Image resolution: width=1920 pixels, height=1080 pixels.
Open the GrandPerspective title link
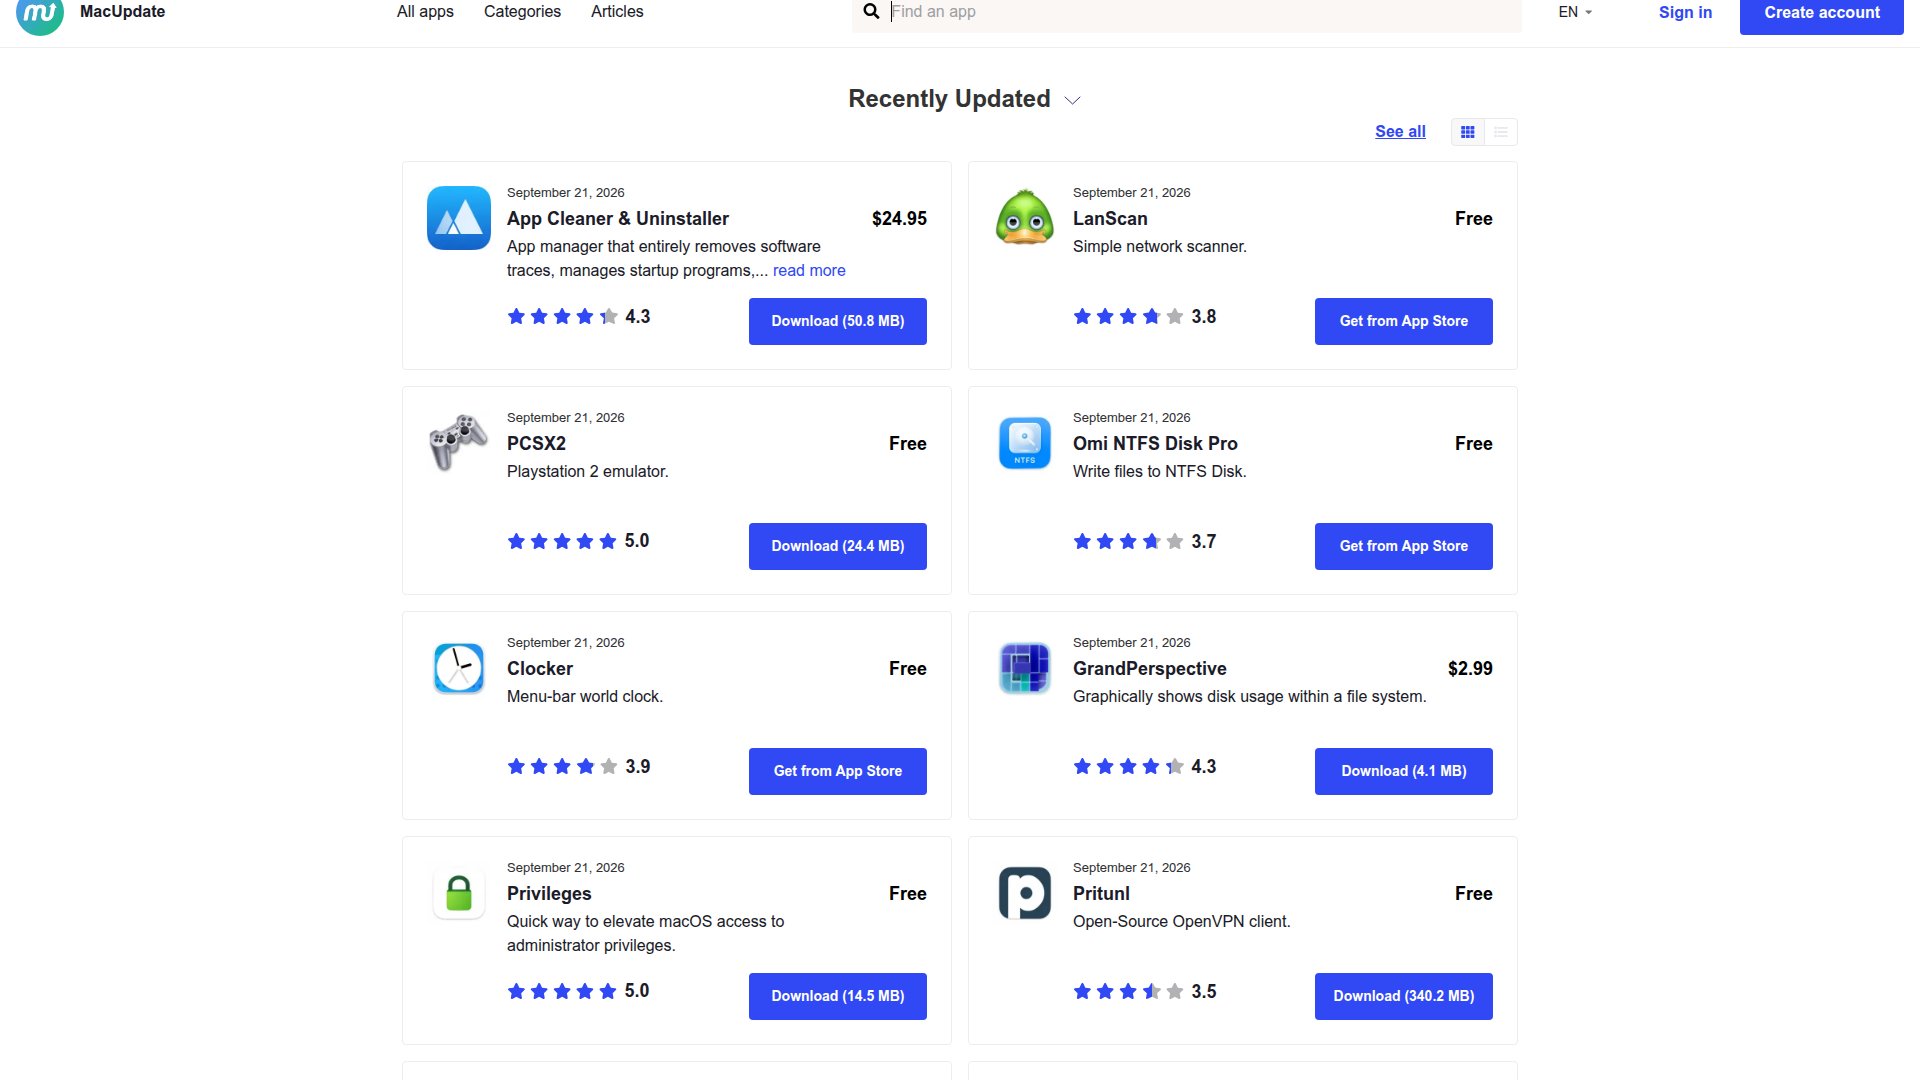[x=1150, y=668]
